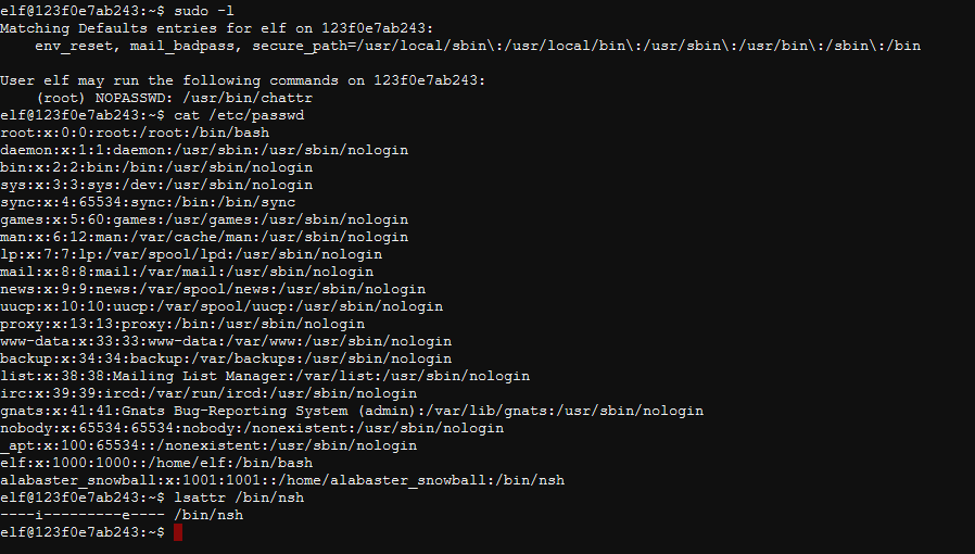
Task: Click the nobody:x:65534 passwd line
Action: [x=252, y=428]
